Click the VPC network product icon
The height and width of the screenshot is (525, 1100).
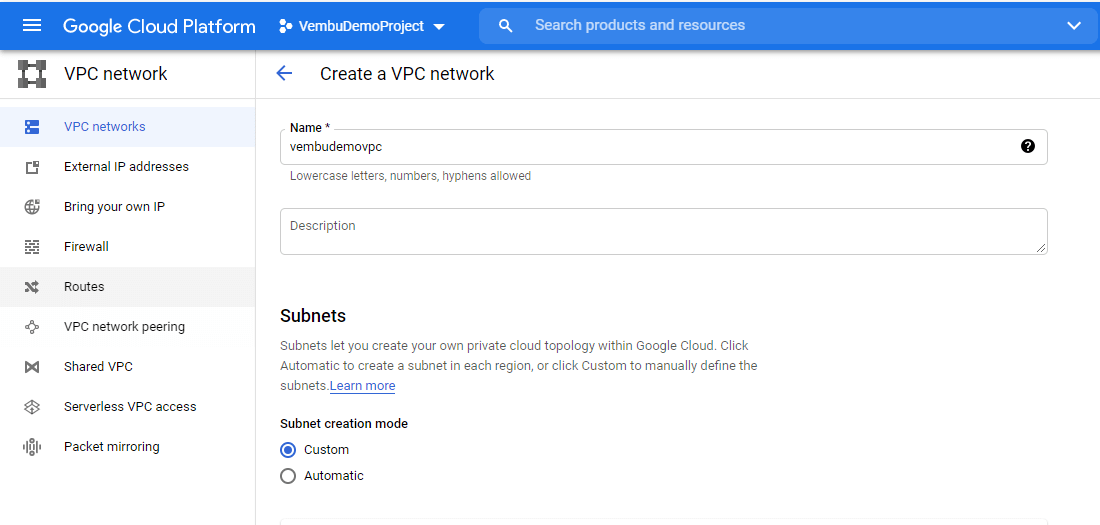click(32, 74)
